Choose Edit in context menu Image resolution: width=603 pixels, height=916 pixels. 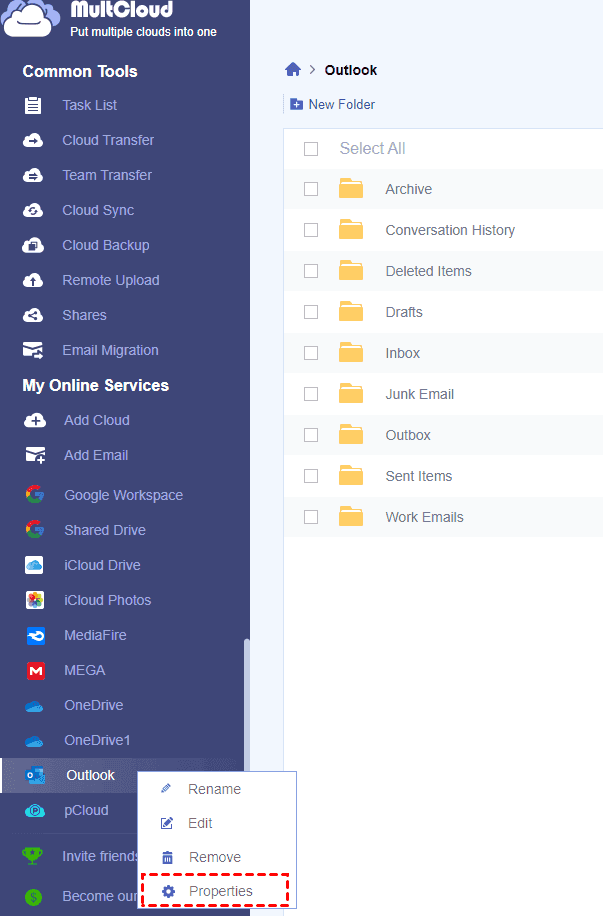[x=217, y=823]
